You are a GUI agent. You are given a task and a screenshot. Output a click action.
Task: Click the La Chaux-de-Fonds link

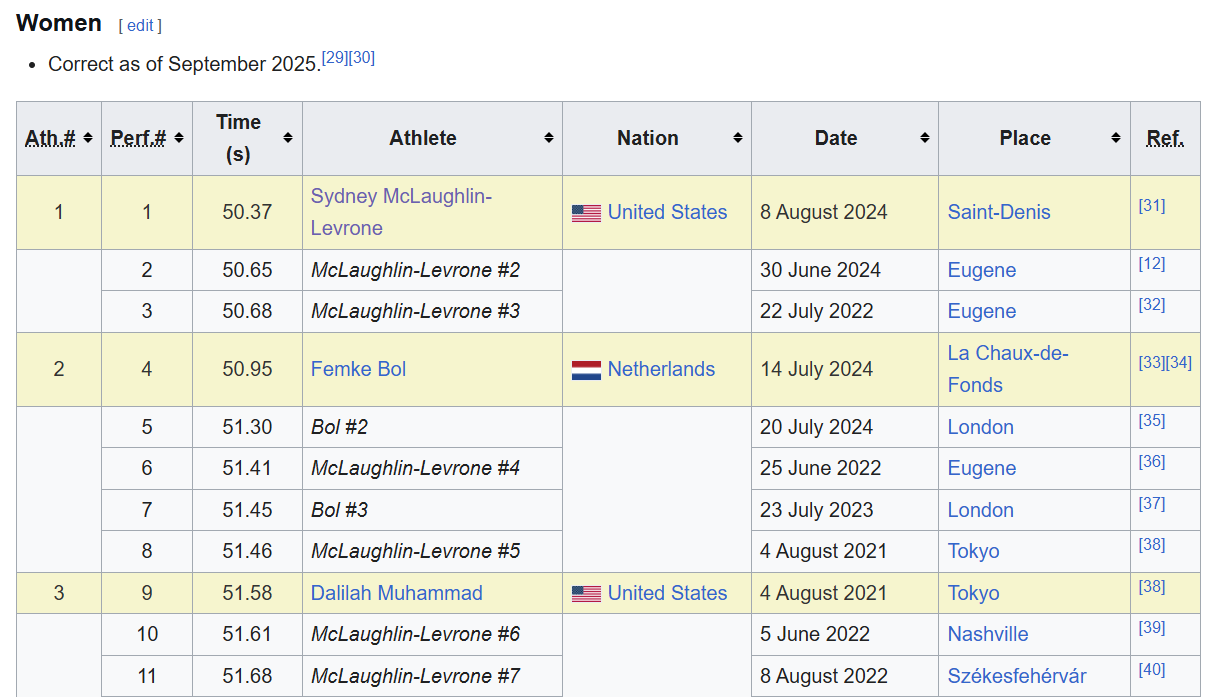point(1007,354)
